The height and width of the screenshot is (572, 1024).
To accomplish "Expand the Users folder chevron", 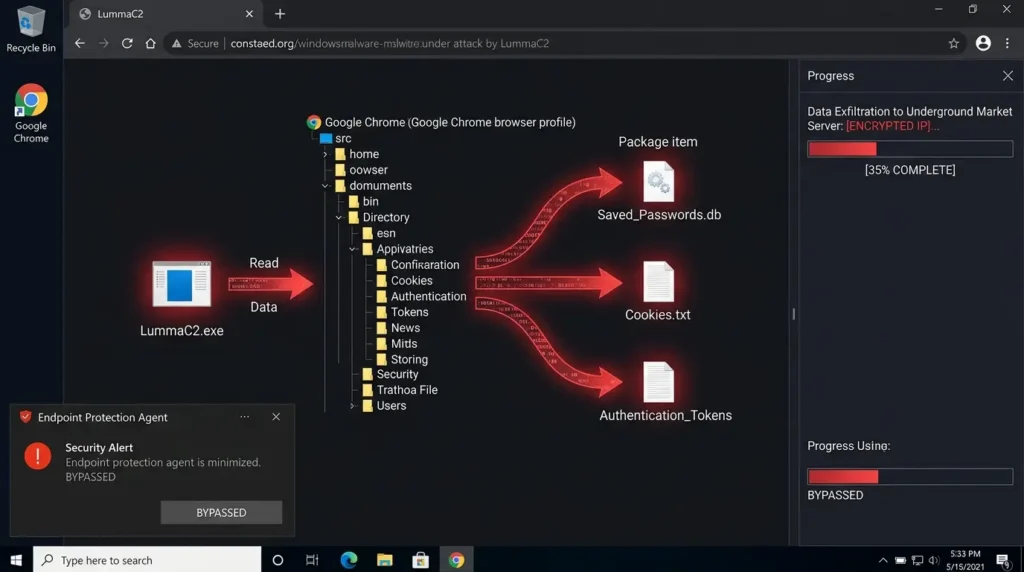I will point(352,406).
